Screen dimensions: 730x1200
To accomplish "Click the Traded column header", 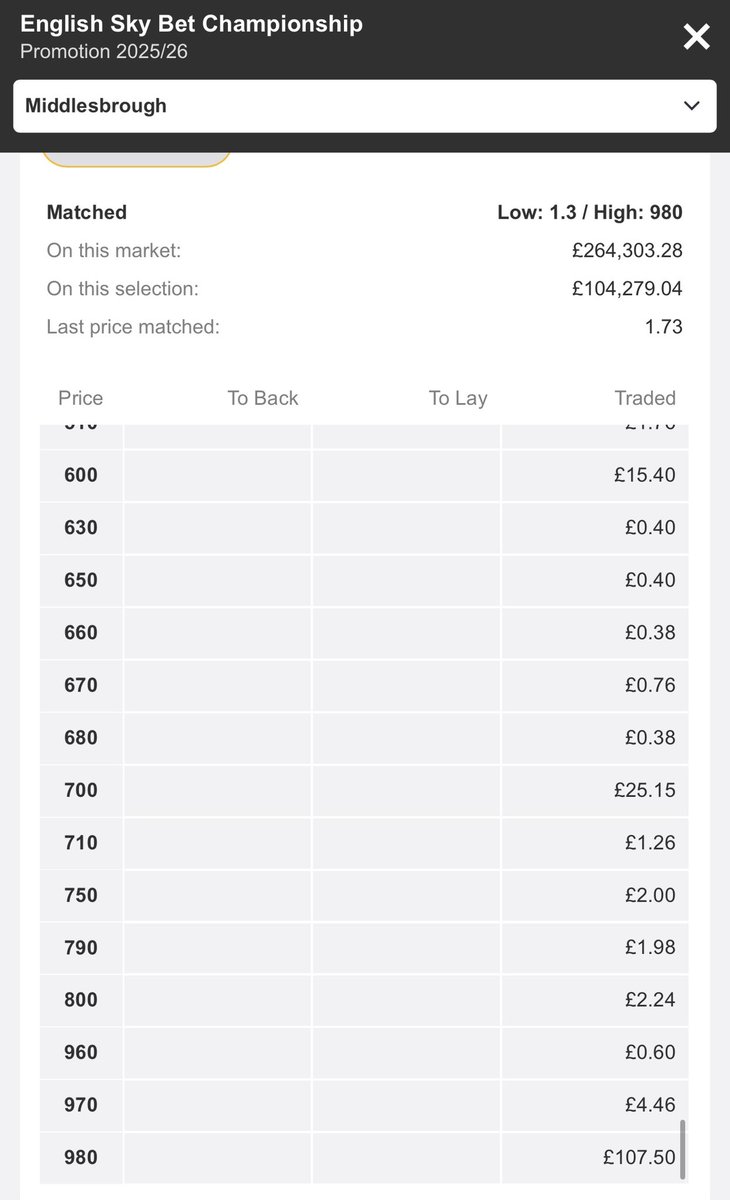I will 645,398.
